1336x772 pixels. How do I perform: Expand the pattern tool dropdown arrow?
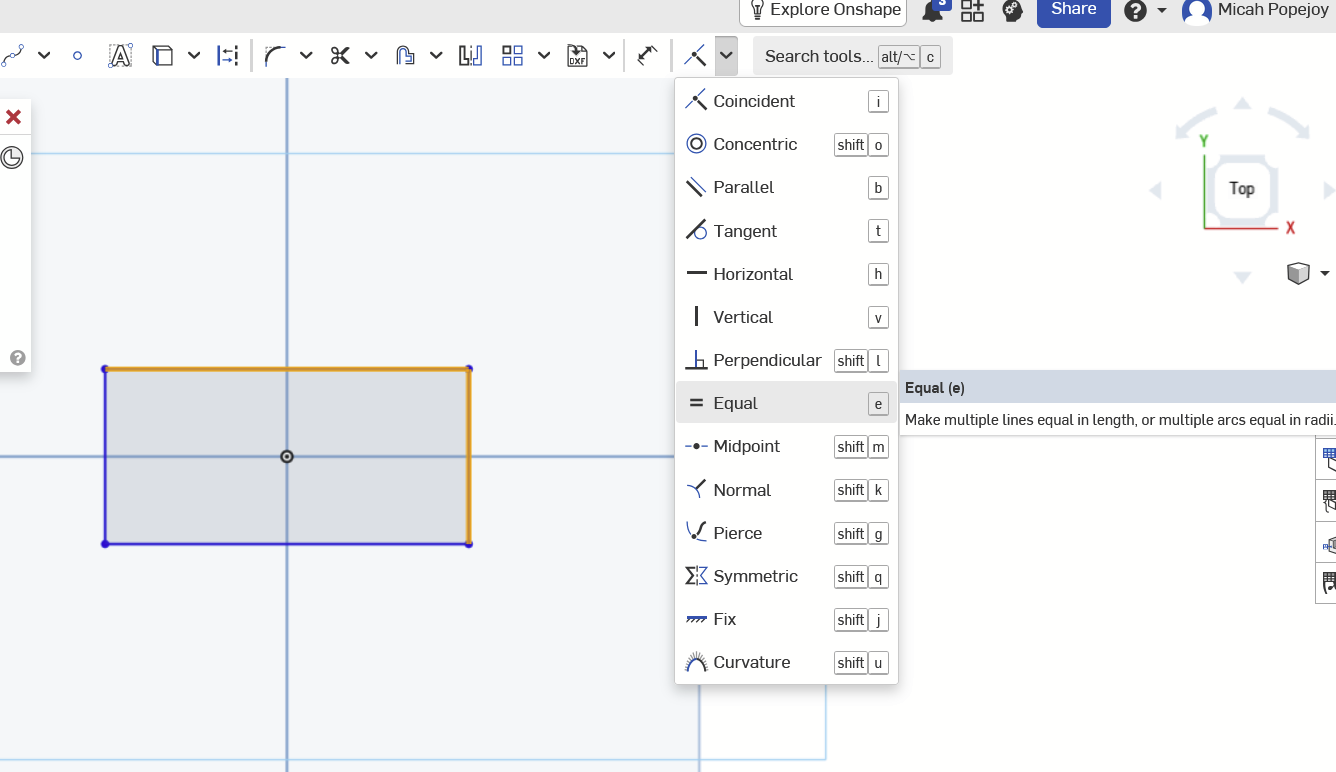(x=544, y=56)
